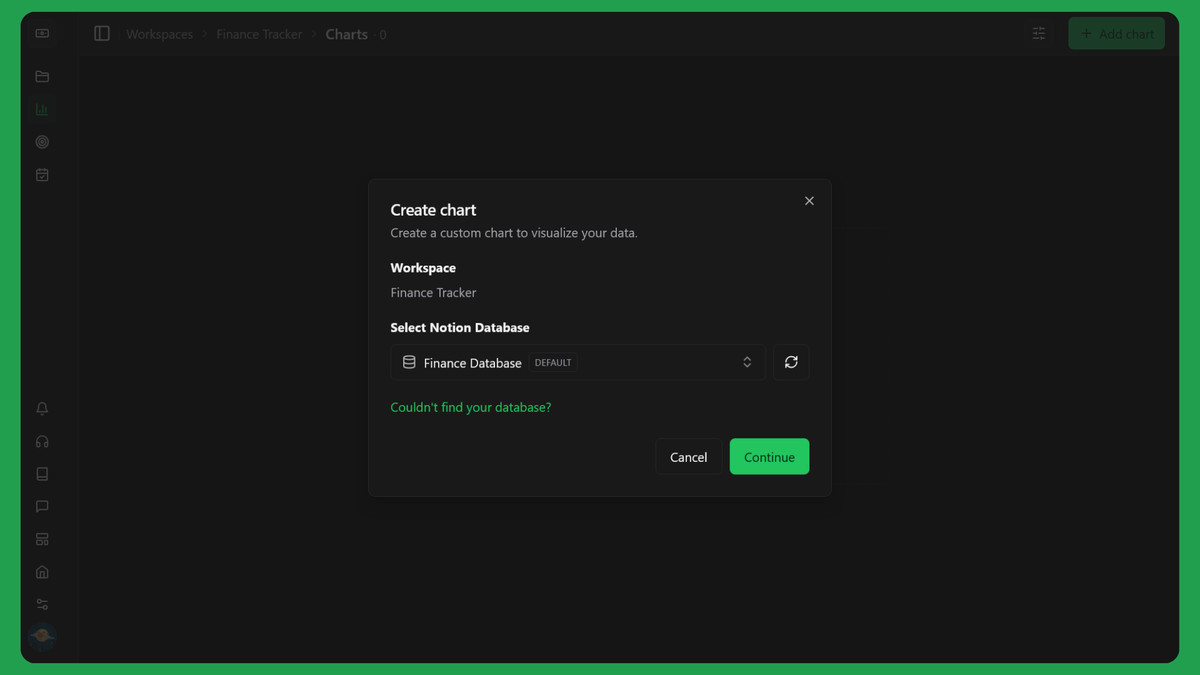Open the Finance Database dropdown
This screenshot has width=1200, height=675.
578,362
